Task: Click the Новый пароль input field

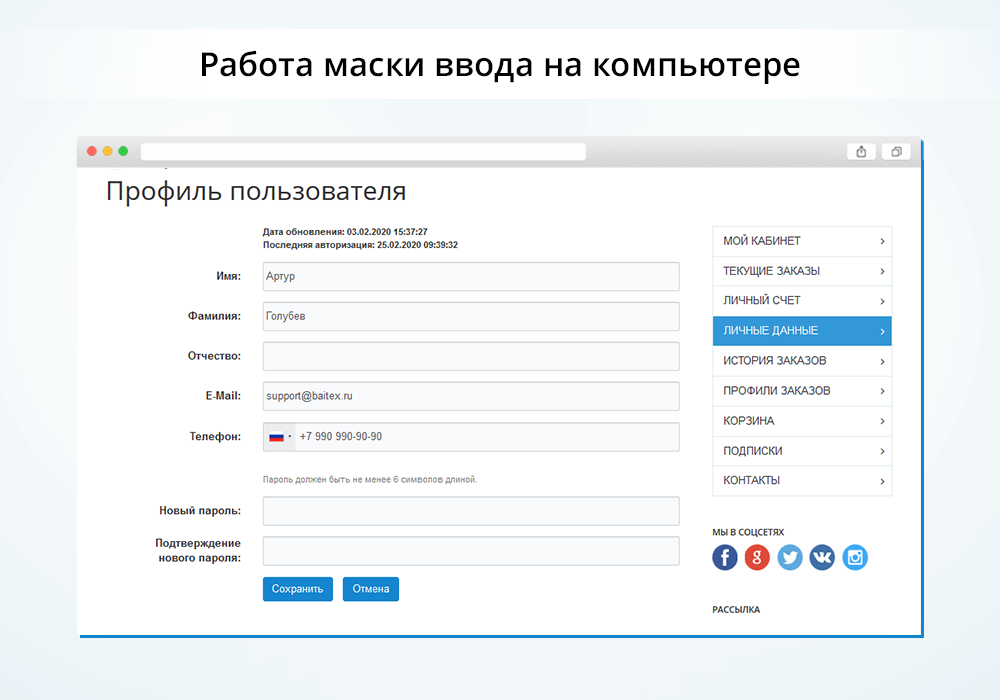Action: tap(470, 511)
